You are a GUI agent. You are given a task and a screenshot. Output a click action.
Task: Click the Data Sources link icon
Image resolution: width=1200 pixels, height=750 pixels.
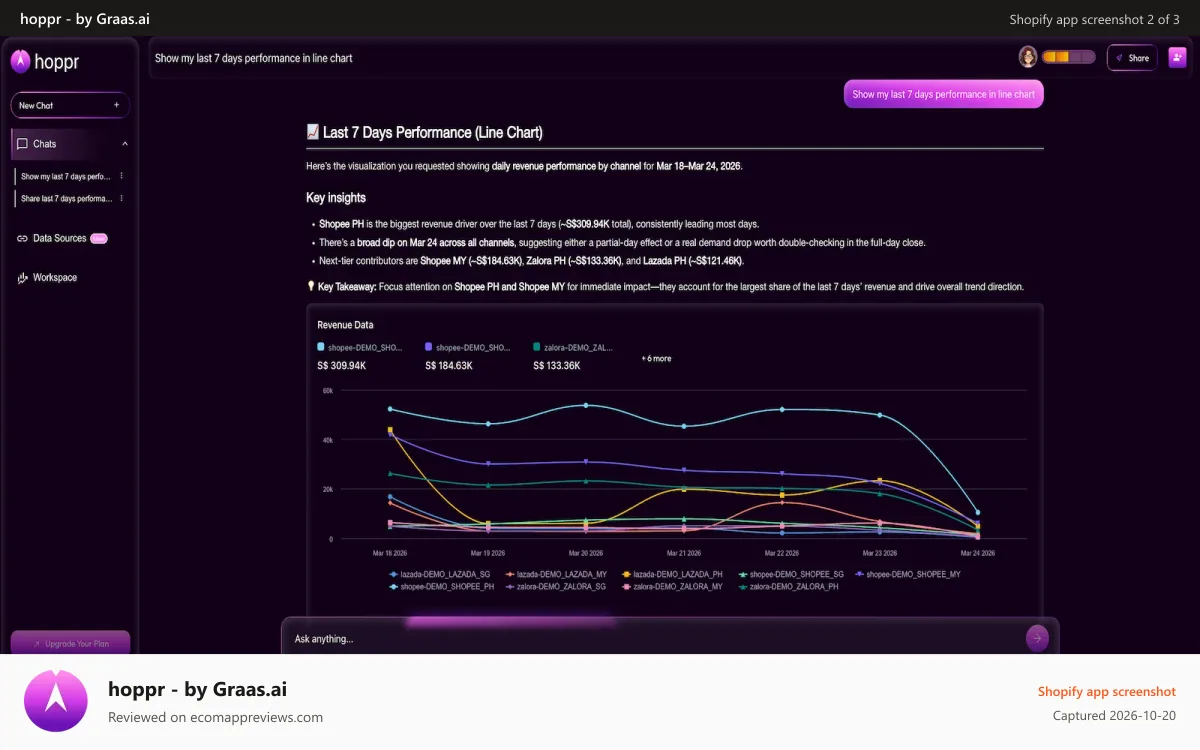[x=22, y=238]
